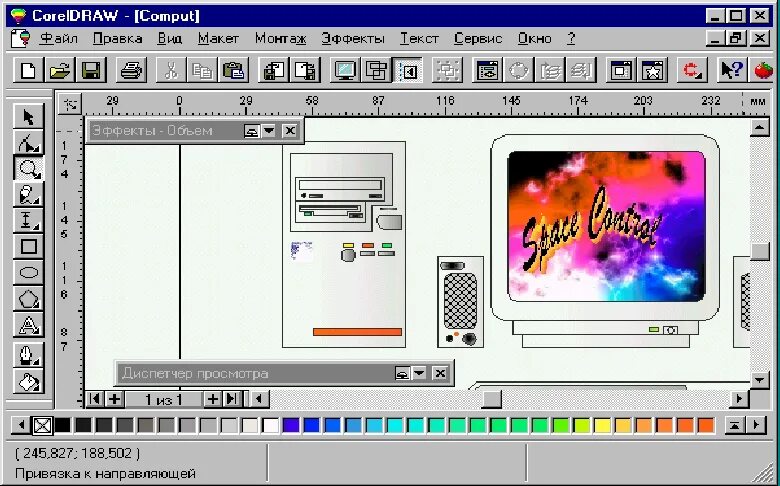Paste from clipboard icon

[x=233, y=70]
